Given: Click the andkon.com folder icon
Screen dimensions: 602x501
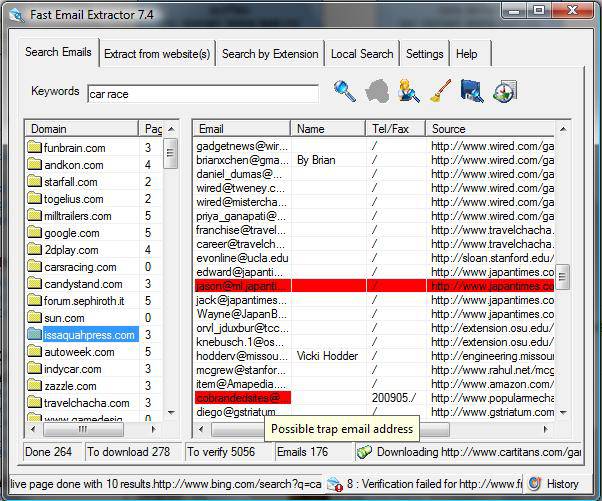Looking at the screenshot, I should (x=35, y=164).
